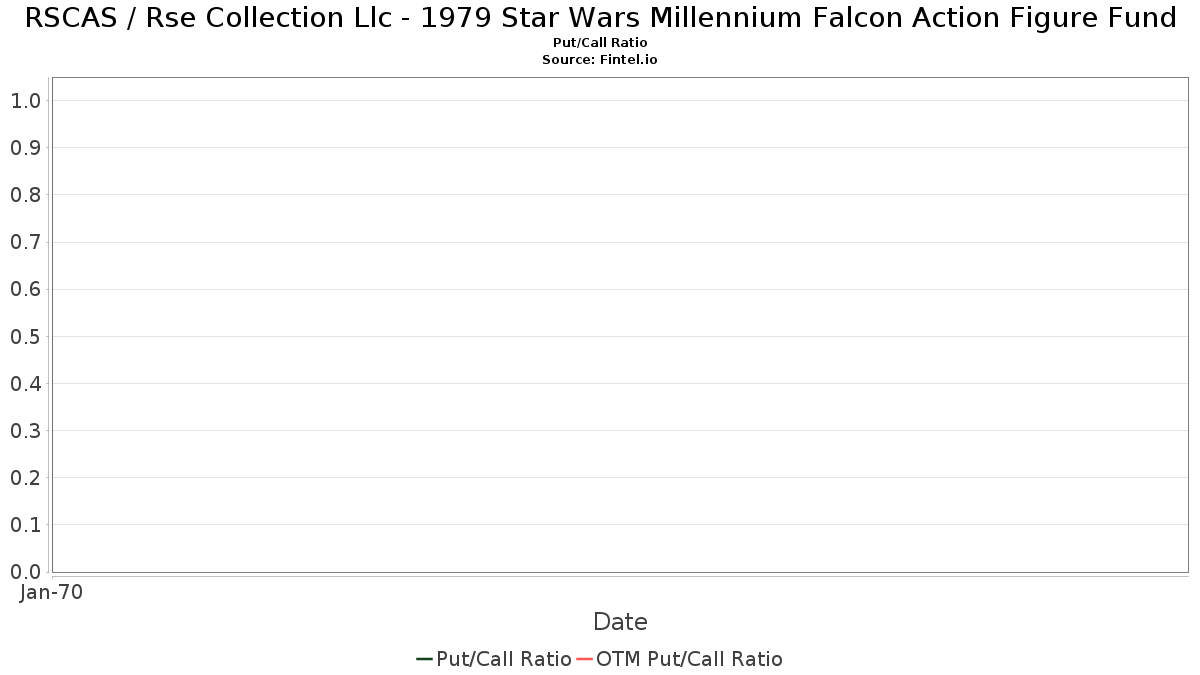Click the RSCAS Millennium Falcon Fund chart title
1200x675 pixels.
coord(600,18)
